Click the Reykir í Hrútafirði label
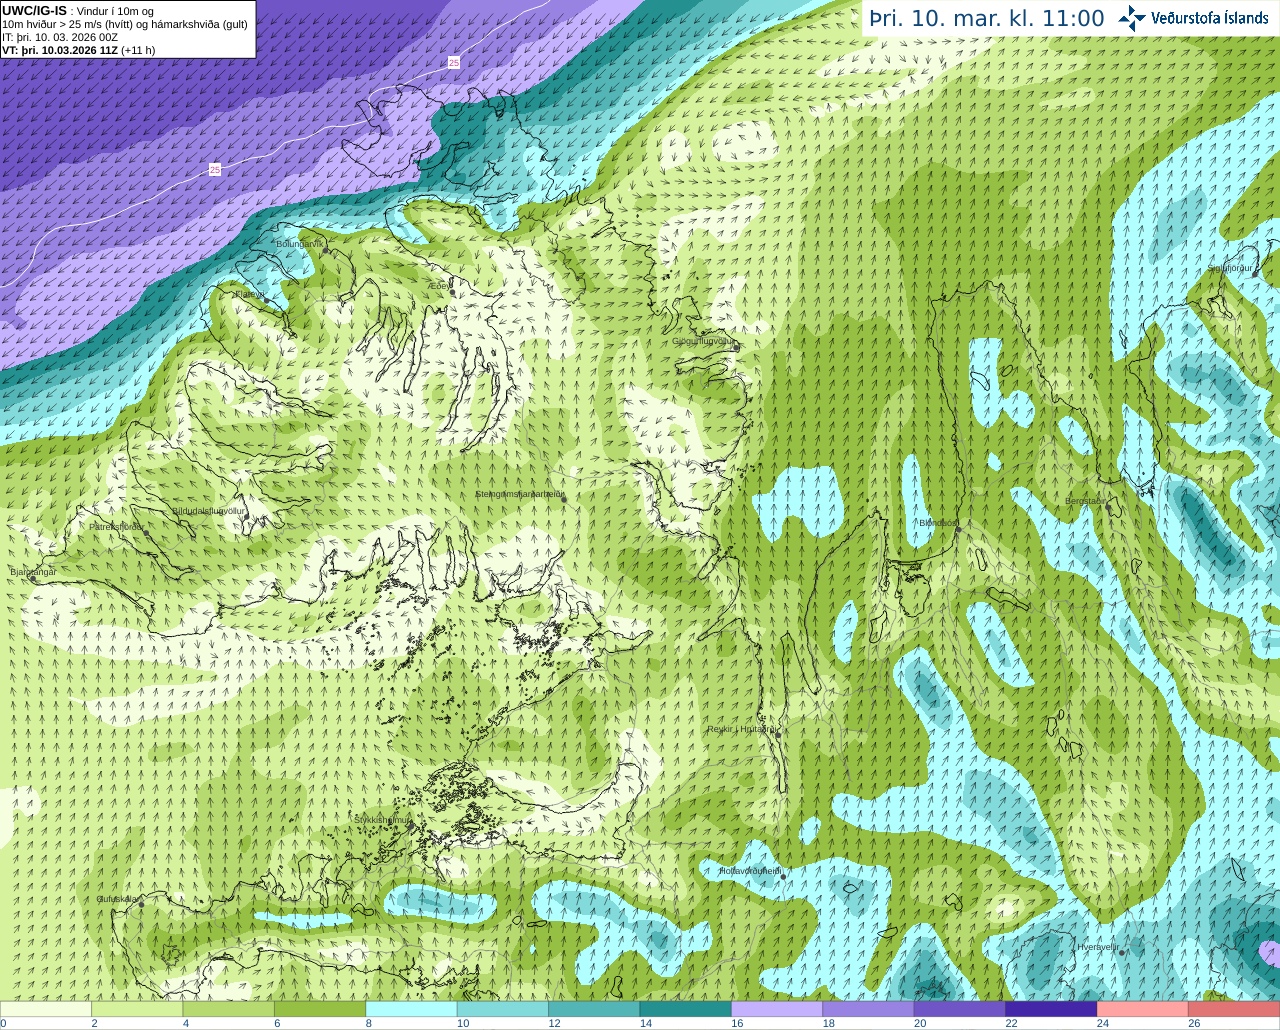The height and width of the screenshot is (1030, 1280). tap(742, 729)
